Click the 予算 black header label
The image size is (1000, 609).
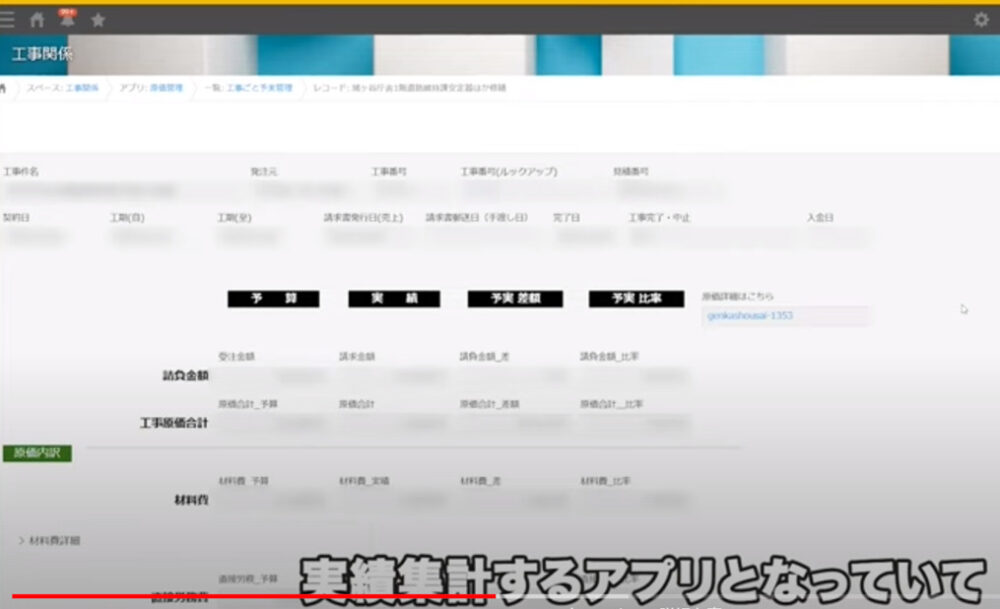tap(272, 298)
